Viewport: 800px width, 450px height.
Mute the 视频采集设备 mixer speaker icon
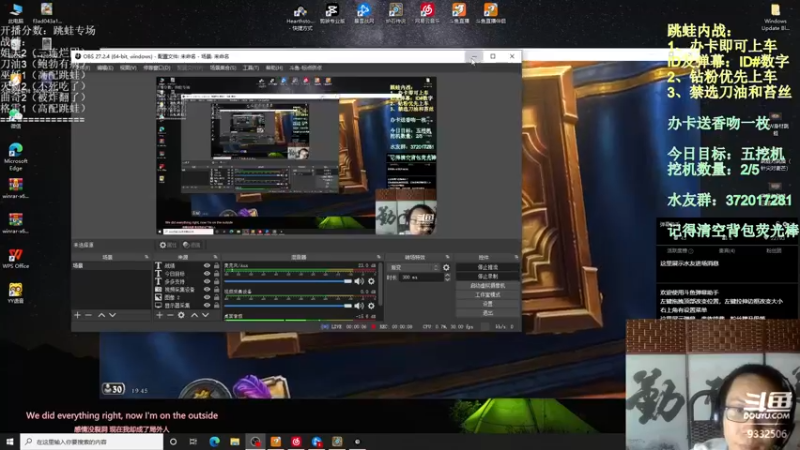359,306
